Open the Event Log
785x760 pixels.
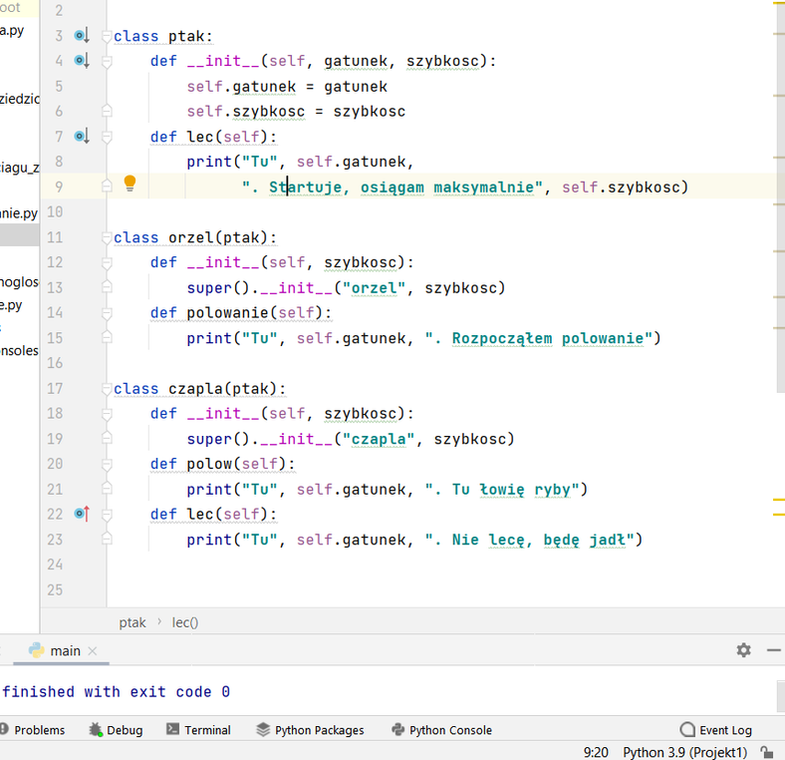click(716, 730)
